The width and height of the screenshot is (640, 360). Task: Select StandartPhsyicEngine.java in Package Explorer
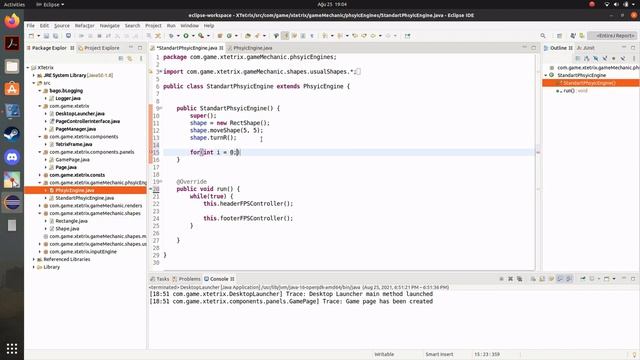84,198
